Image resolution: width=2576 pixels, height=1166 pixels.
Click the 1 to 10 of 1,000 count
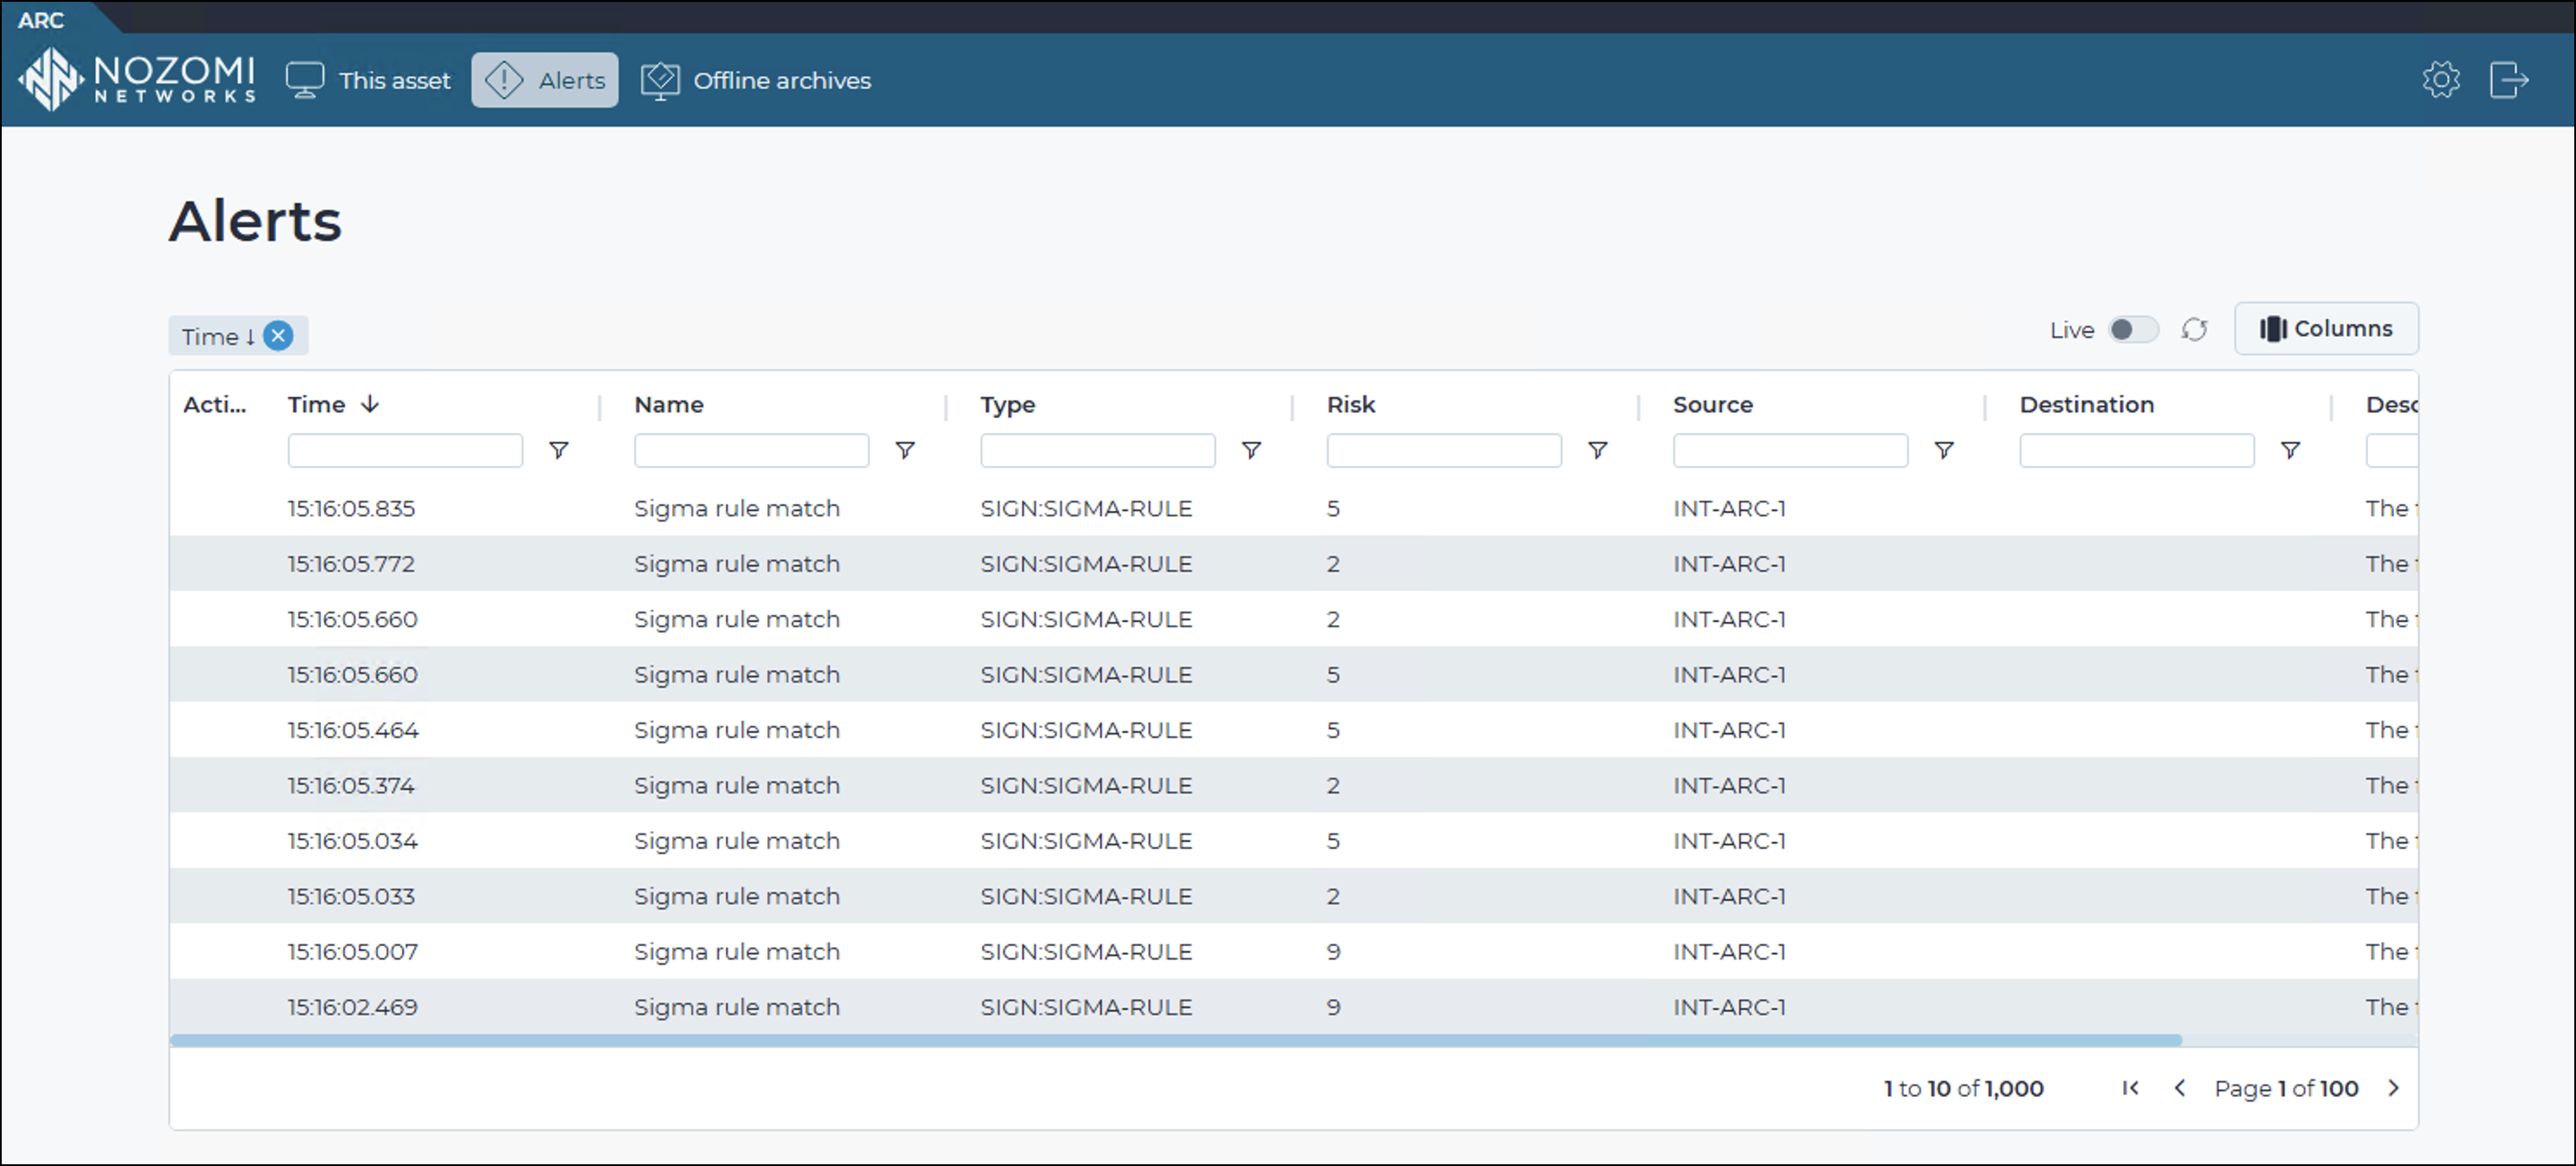(x=1964, y=1088)
